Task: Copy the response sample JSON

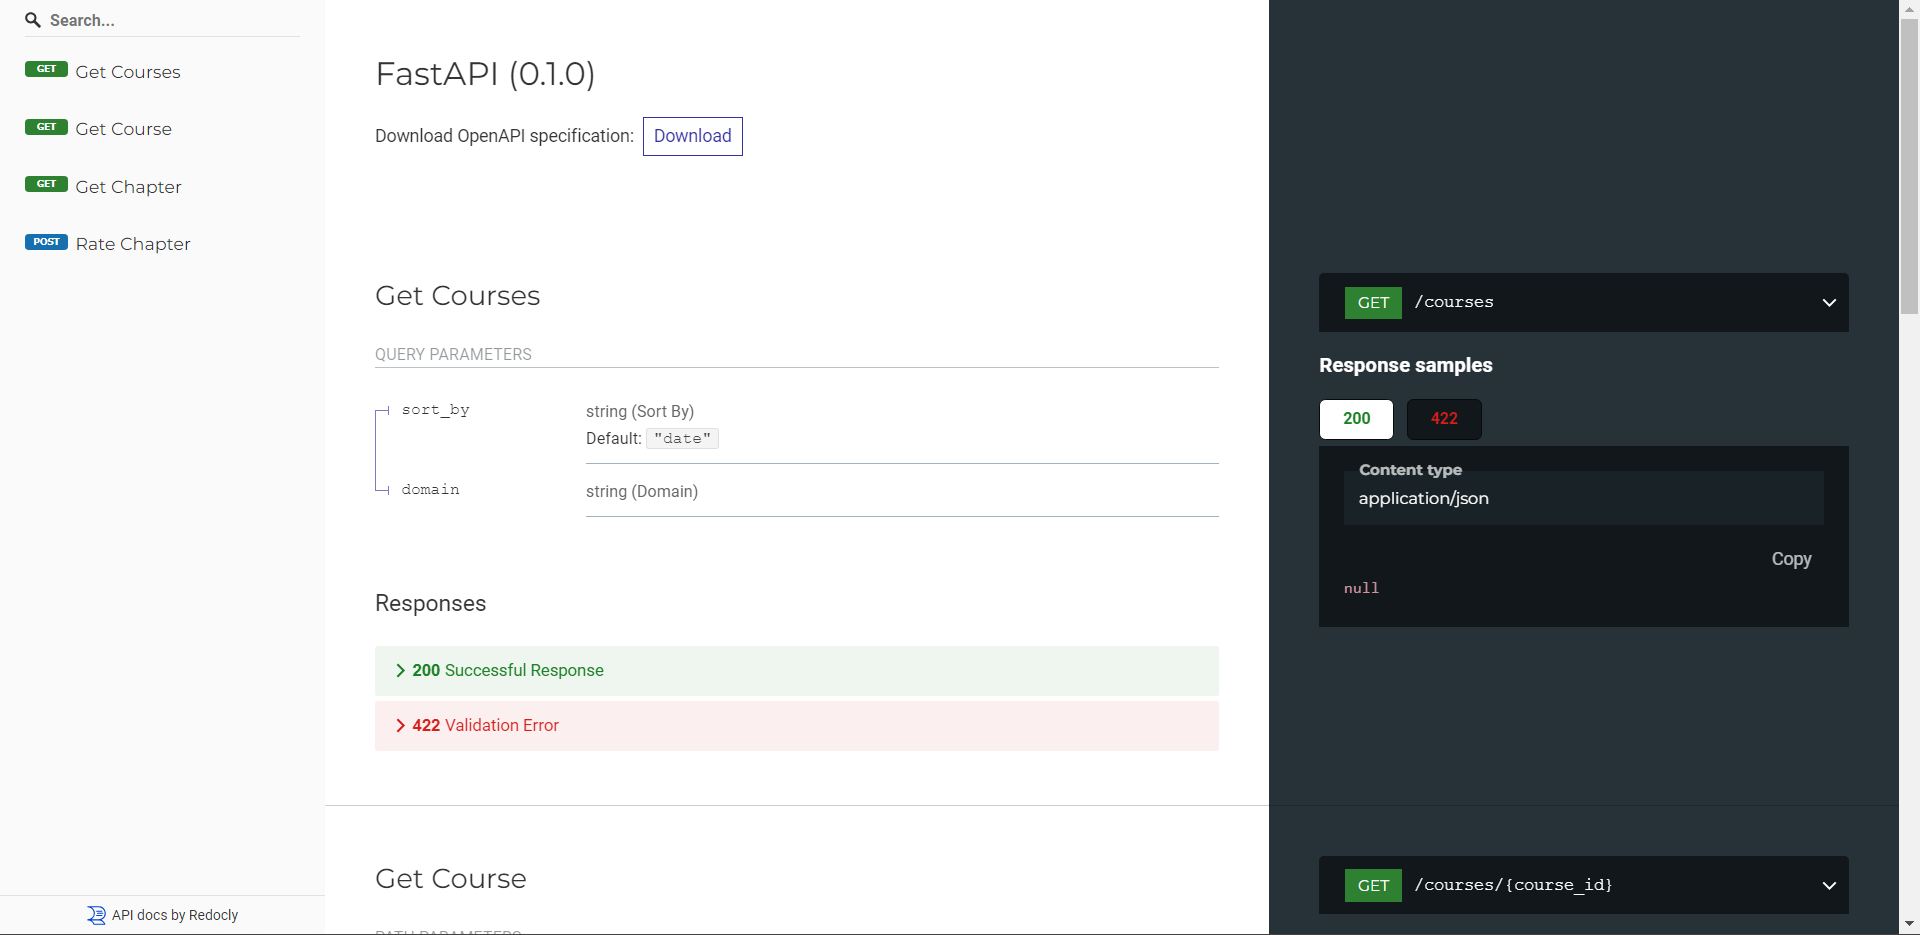Action: 1790,559
